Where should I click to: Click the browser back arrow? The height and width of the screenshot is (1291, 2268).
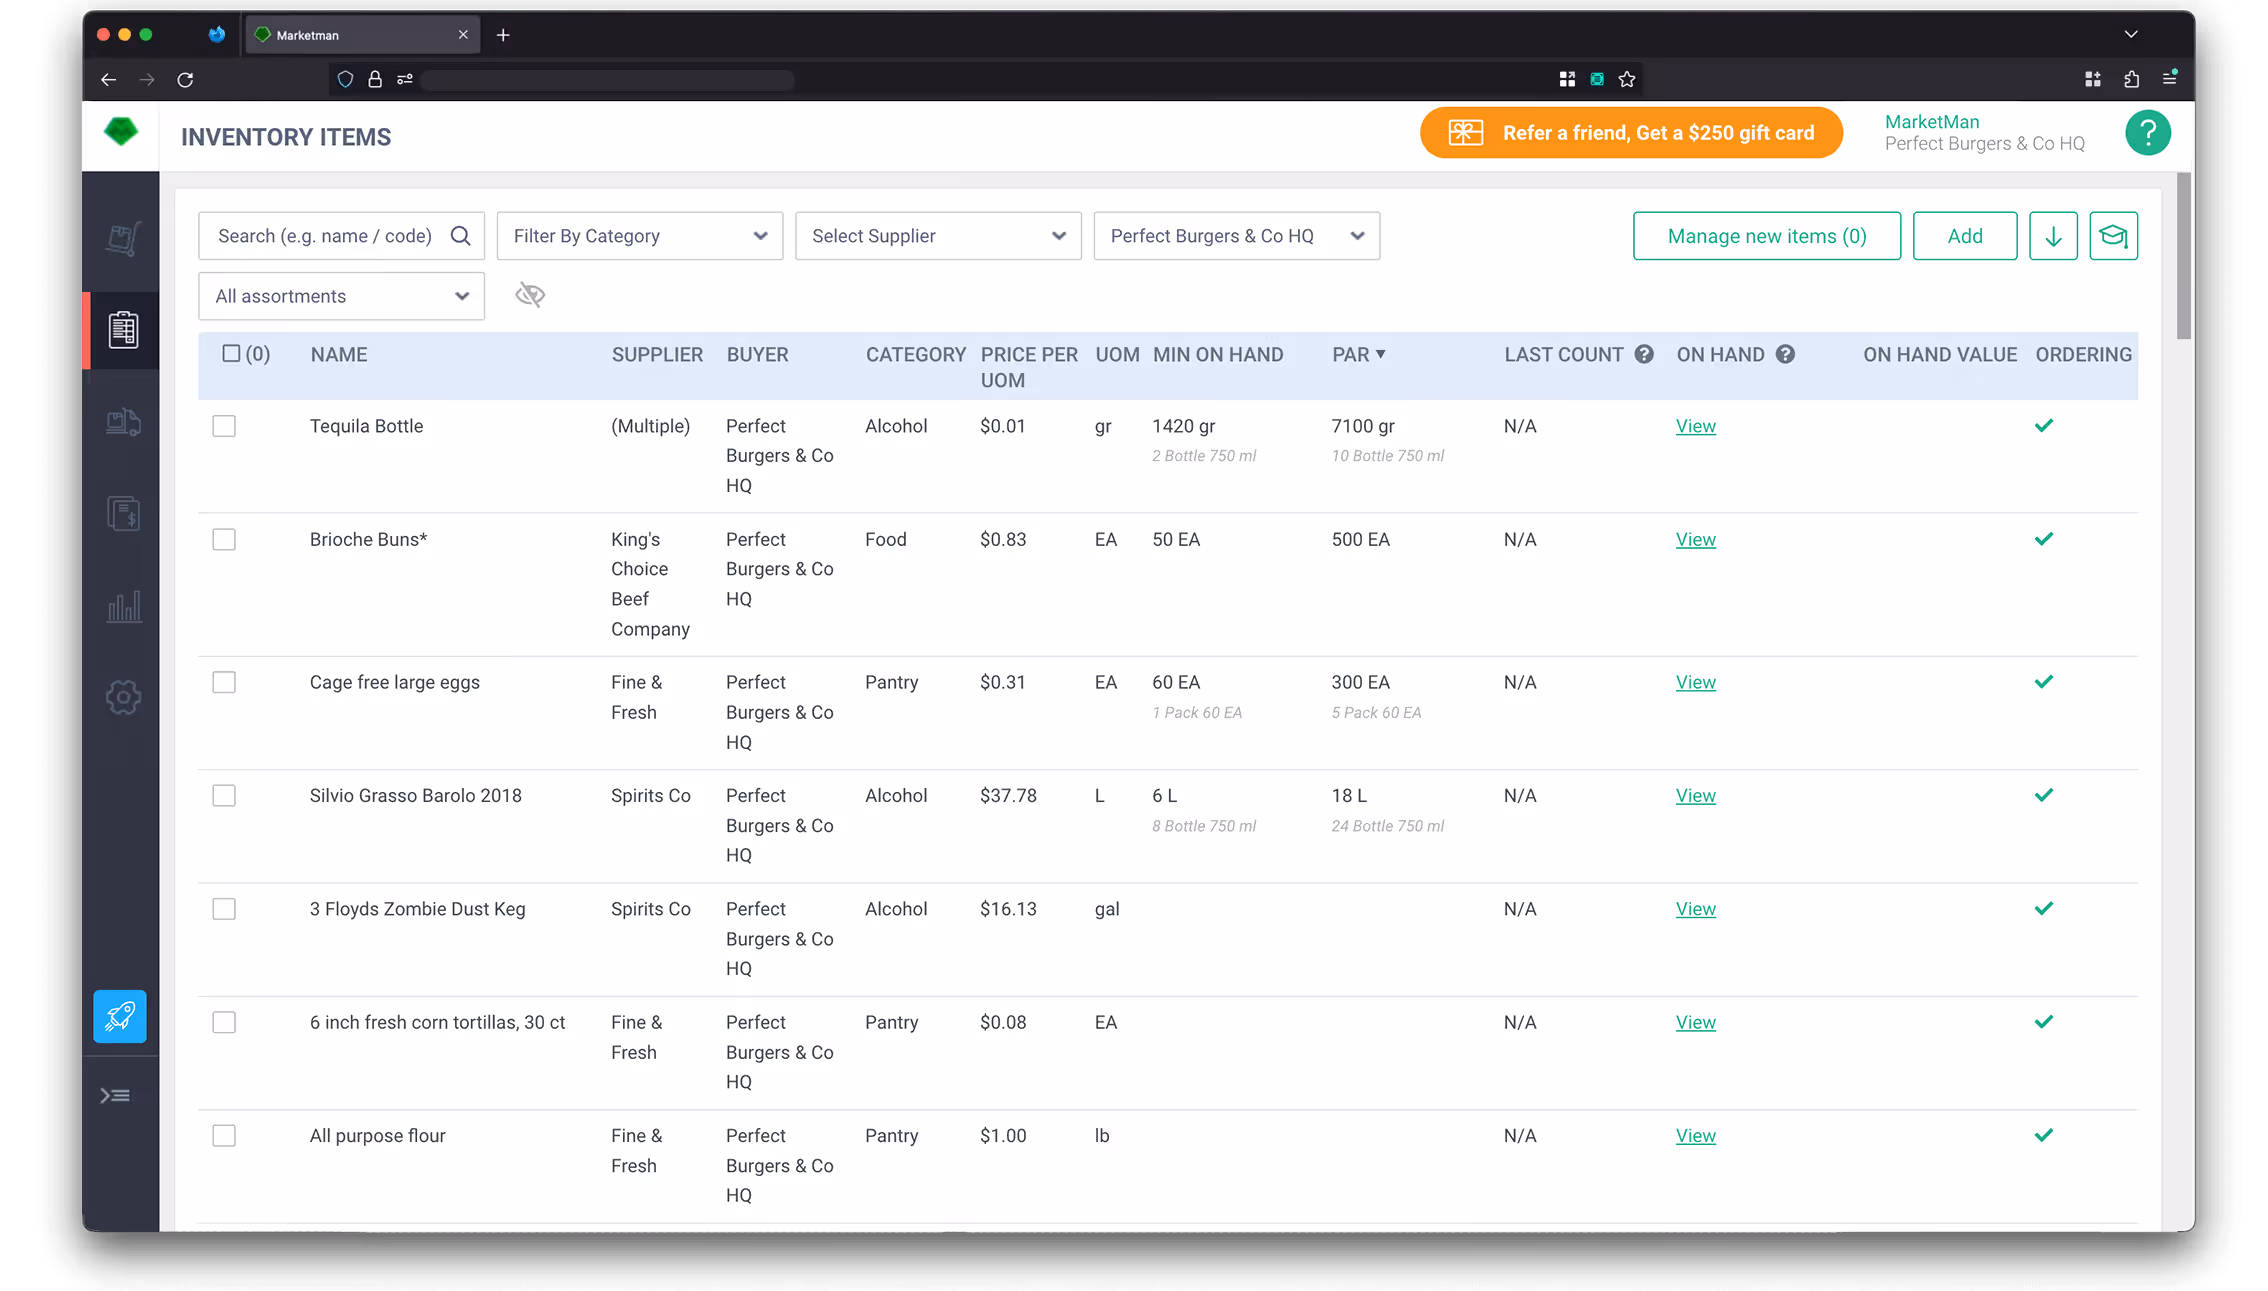click(x=108, y=80)
